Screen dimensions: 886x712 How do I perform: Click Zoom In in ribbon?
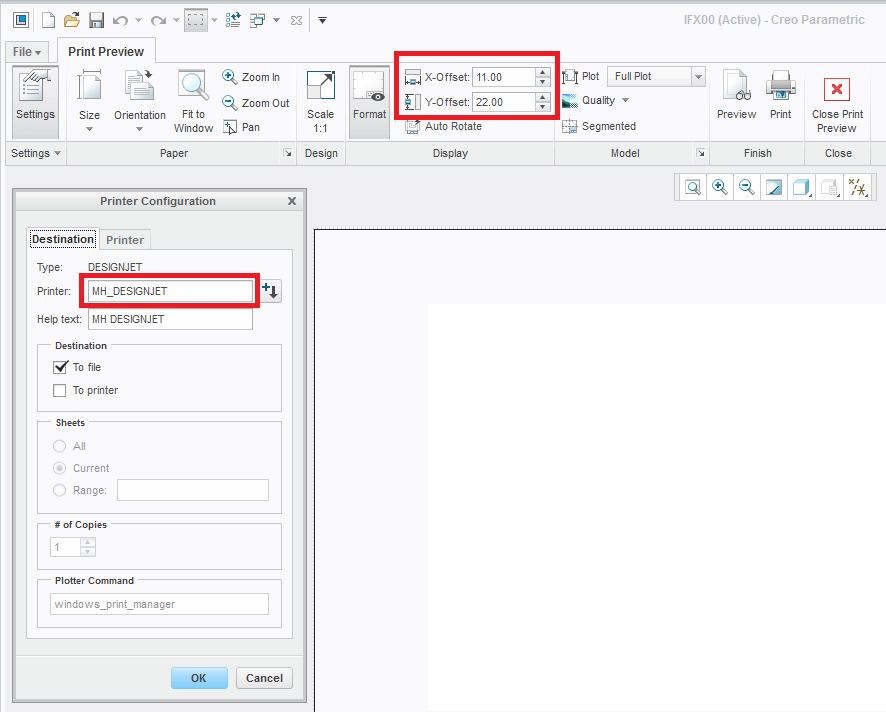click(251, 77)
